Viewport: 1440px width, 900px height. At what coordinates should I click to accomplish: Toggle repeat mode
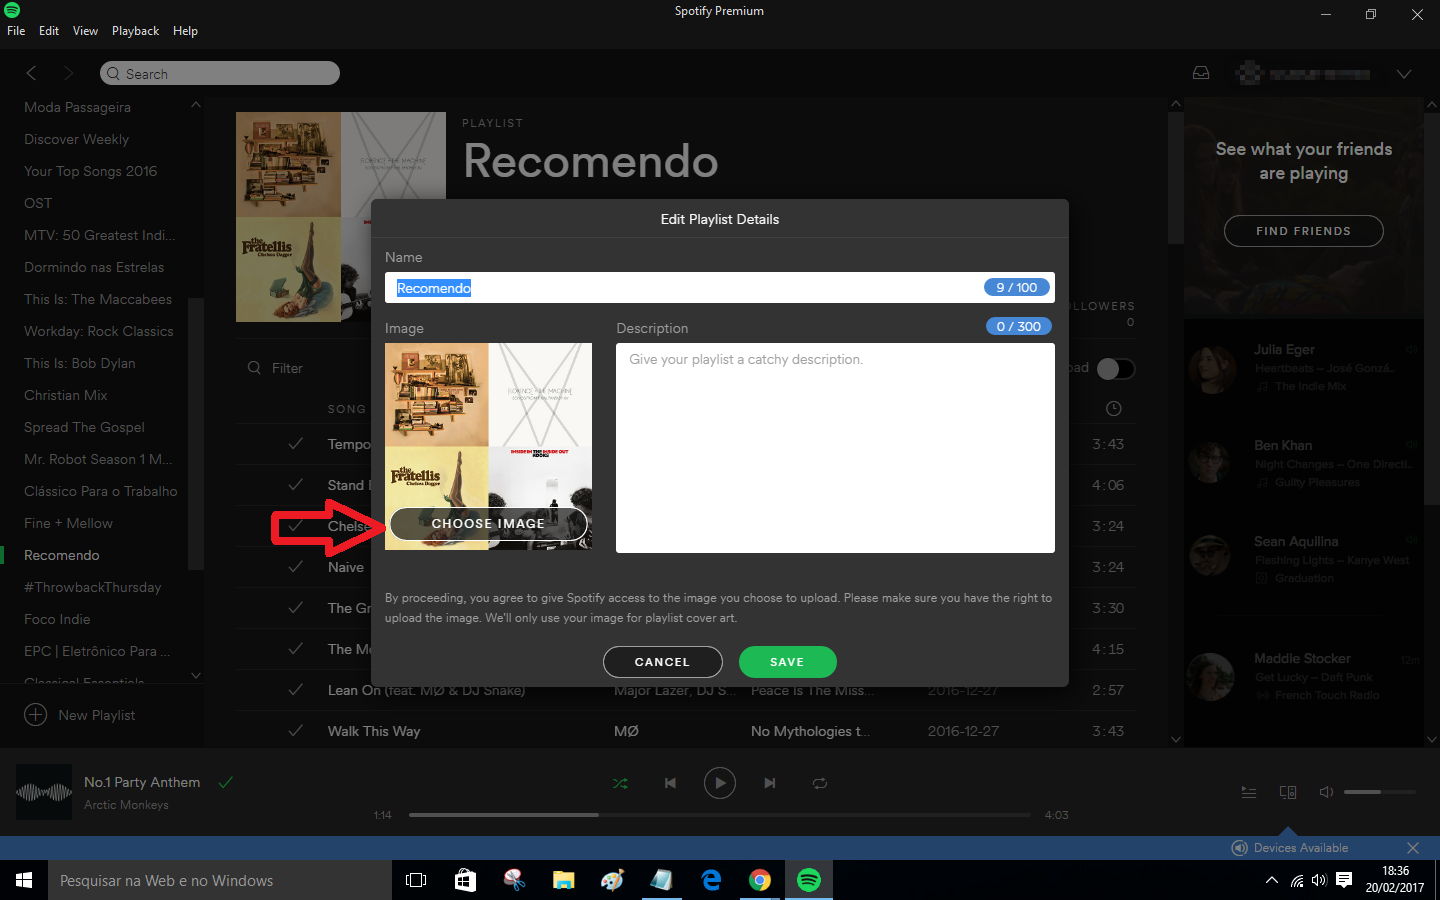pos(820,783)
